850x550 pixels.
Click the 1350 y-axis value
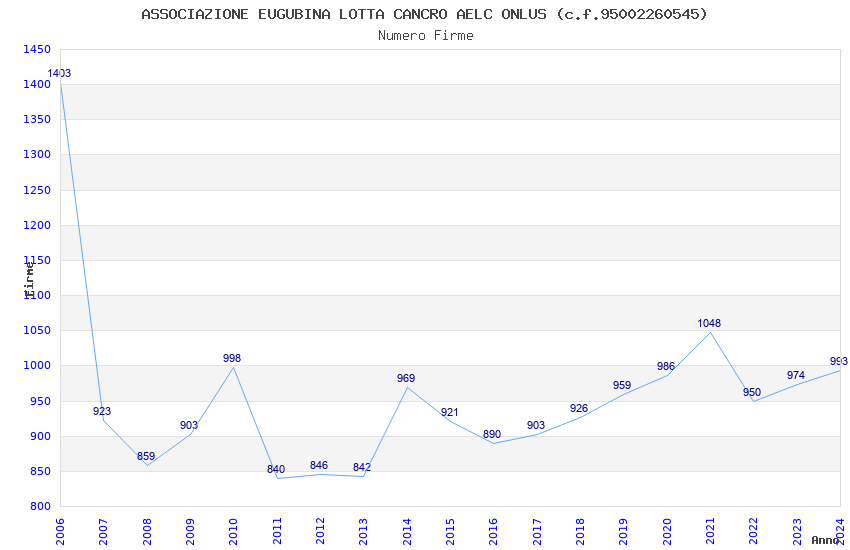click(x=37, y=119)
